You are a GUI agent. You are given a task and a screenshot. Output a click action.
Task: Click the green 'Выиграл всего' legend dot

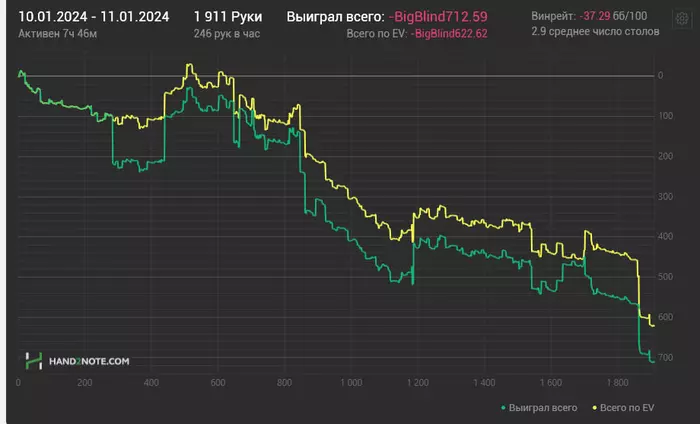coord(504,408)
